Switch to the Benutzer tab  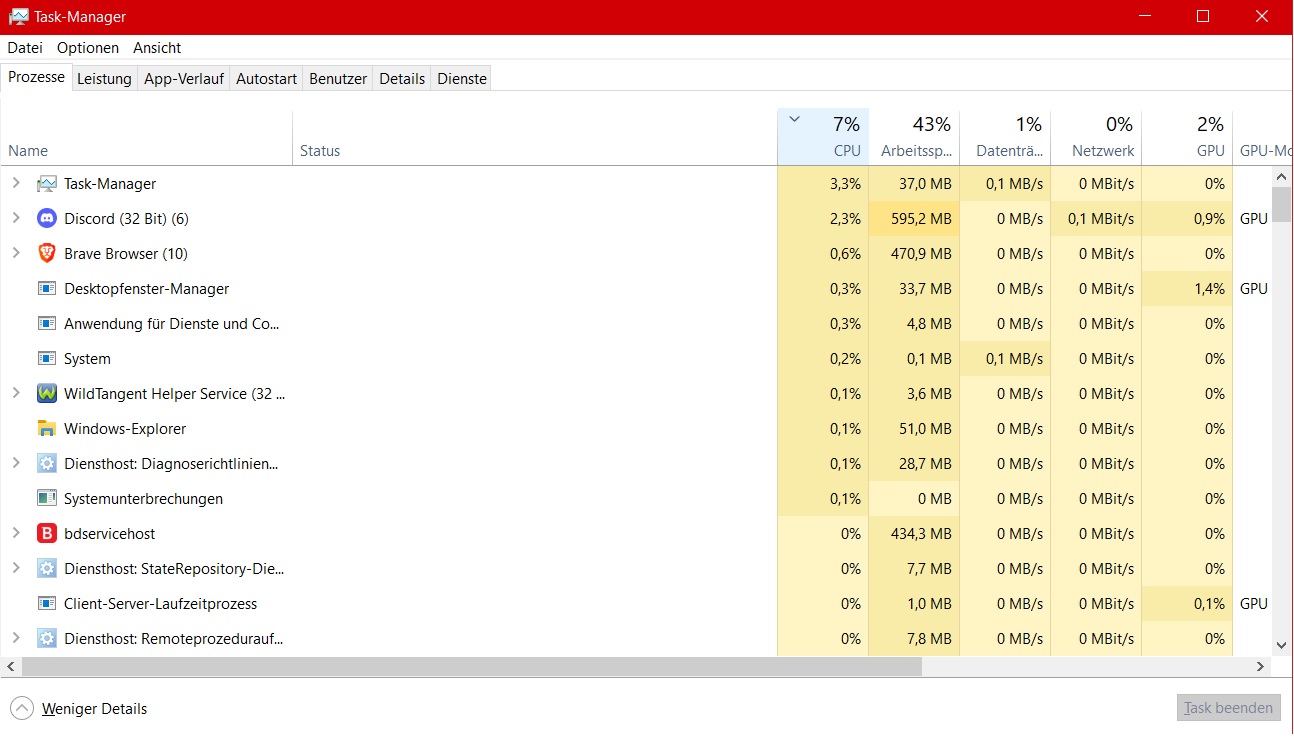338,79
